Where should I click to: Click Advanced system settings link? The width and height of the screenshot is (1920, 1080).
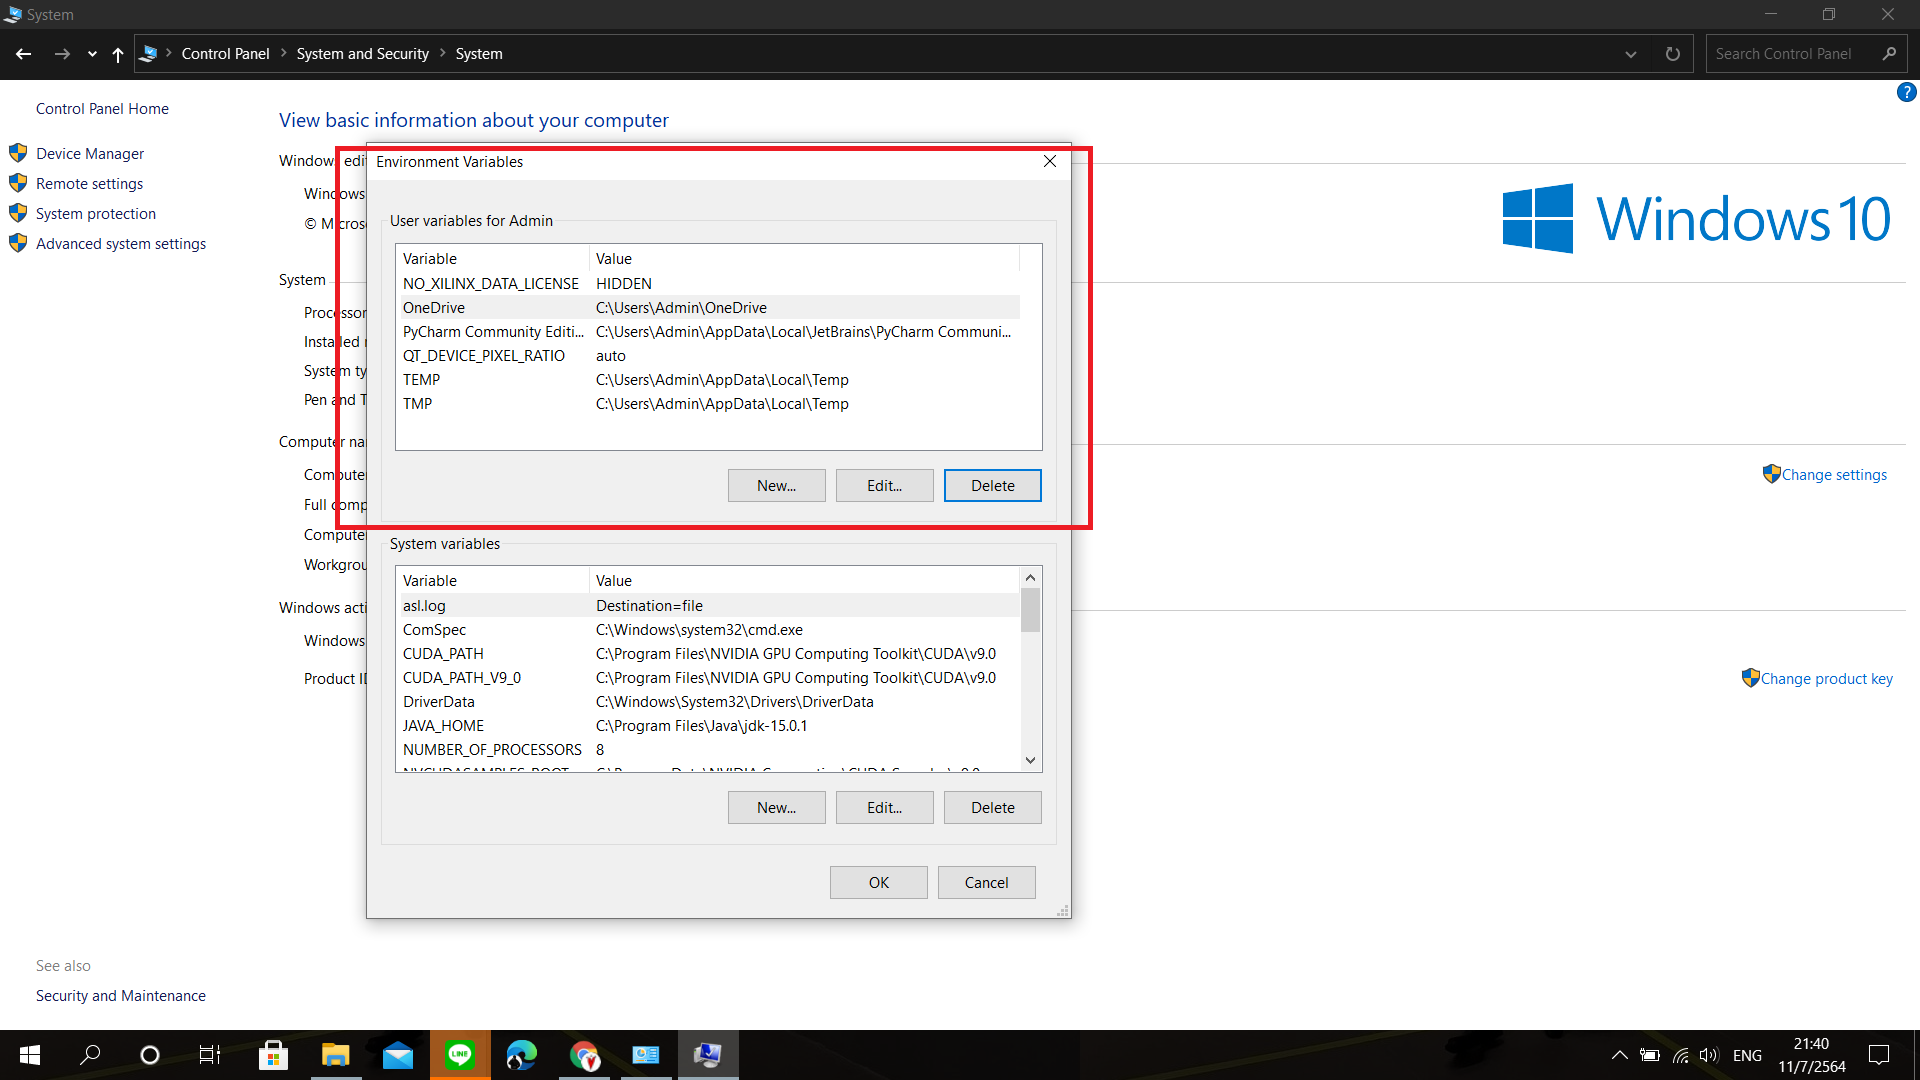121,244
